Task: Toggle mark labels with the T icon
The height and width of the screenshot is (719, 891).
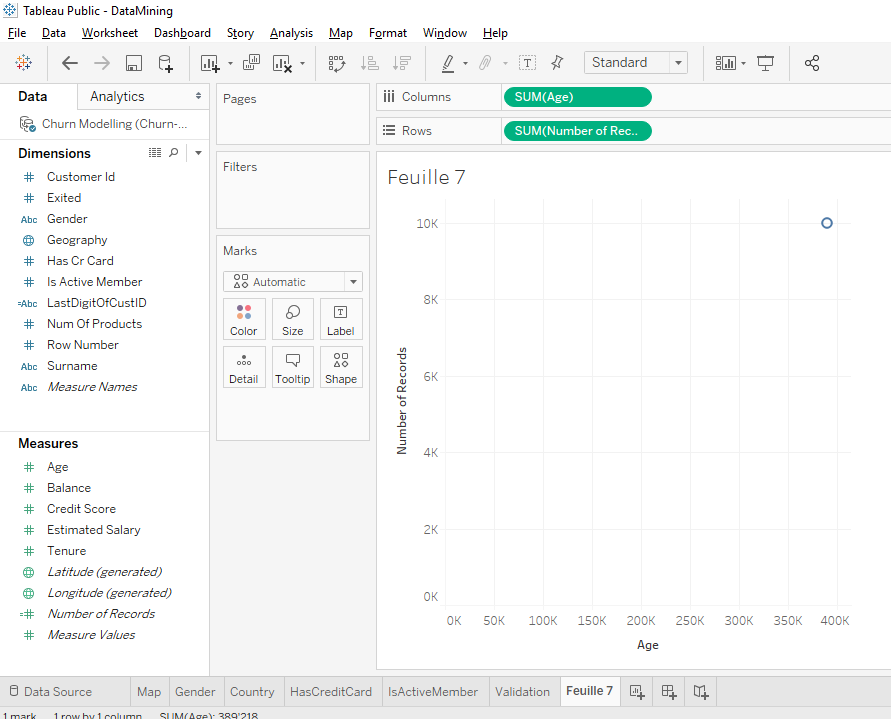Action: (x=527, y=62)
